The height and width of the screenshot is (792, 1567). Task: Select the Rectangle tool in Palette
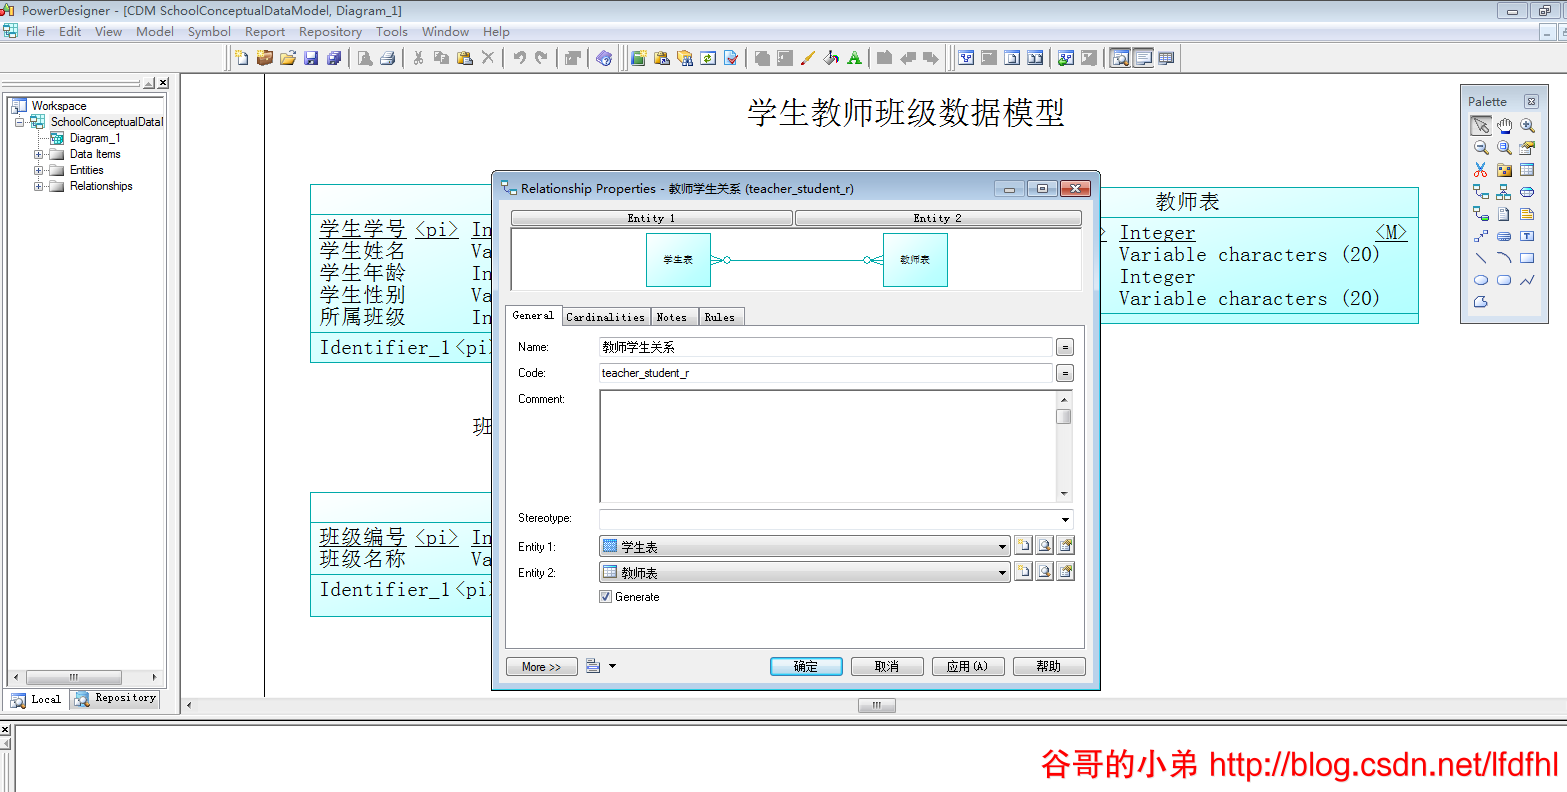(x=1527, y=258)
